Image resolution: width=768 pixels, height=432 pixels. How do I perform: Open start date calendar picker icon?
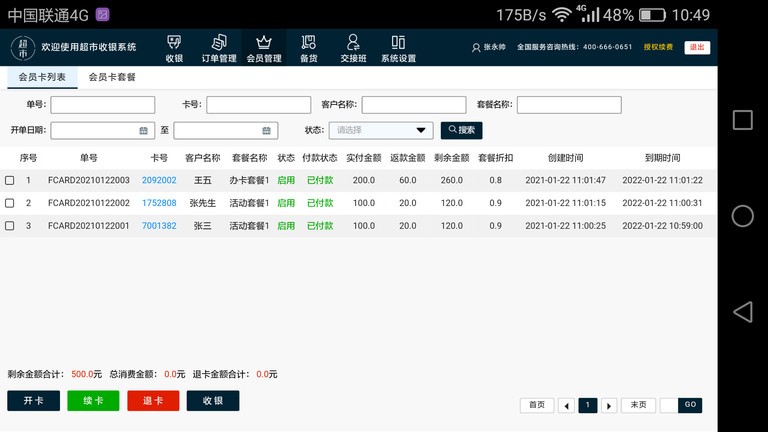144,130
